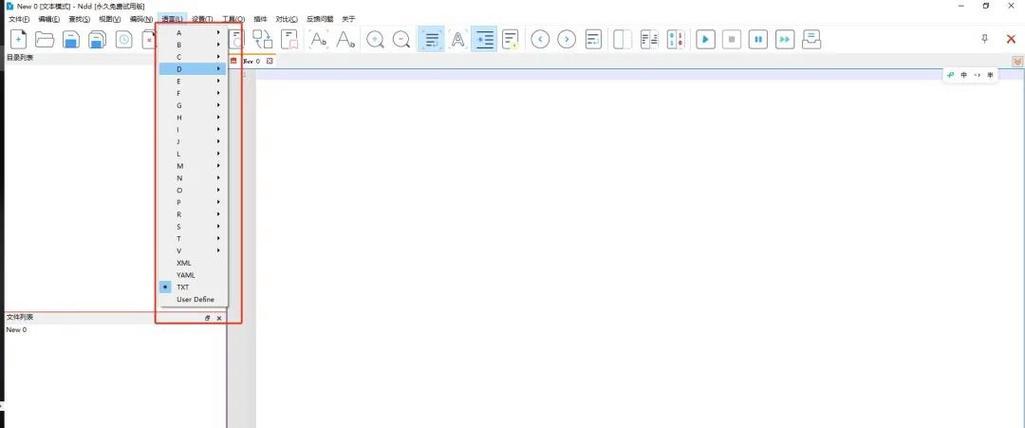The image size is (1025, 428).
Task: Switch to the New 0 editor tab
Action: coord(252,61)
